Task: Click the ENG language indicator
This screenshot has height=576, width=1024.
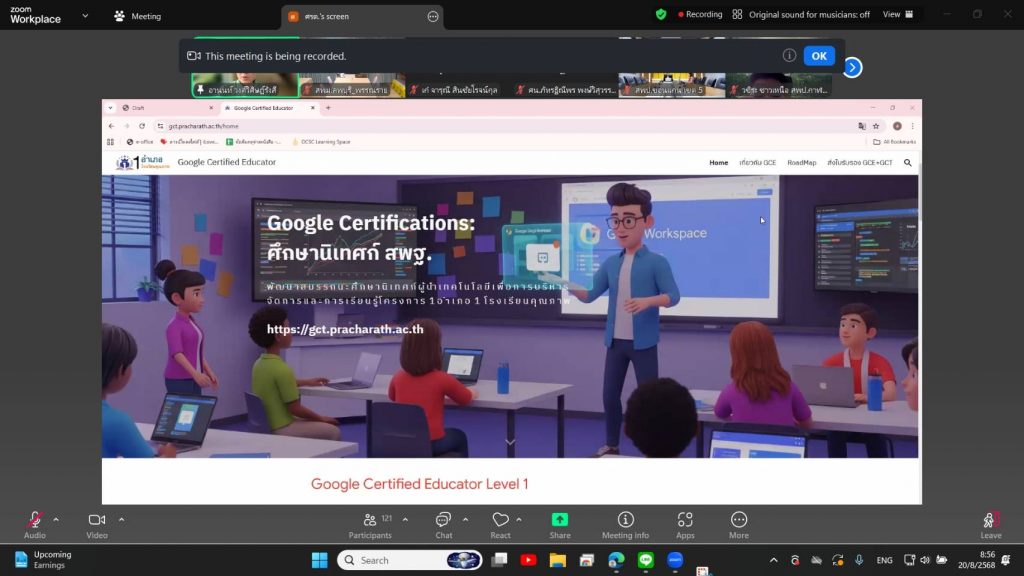Action: [x=884, y=560]
